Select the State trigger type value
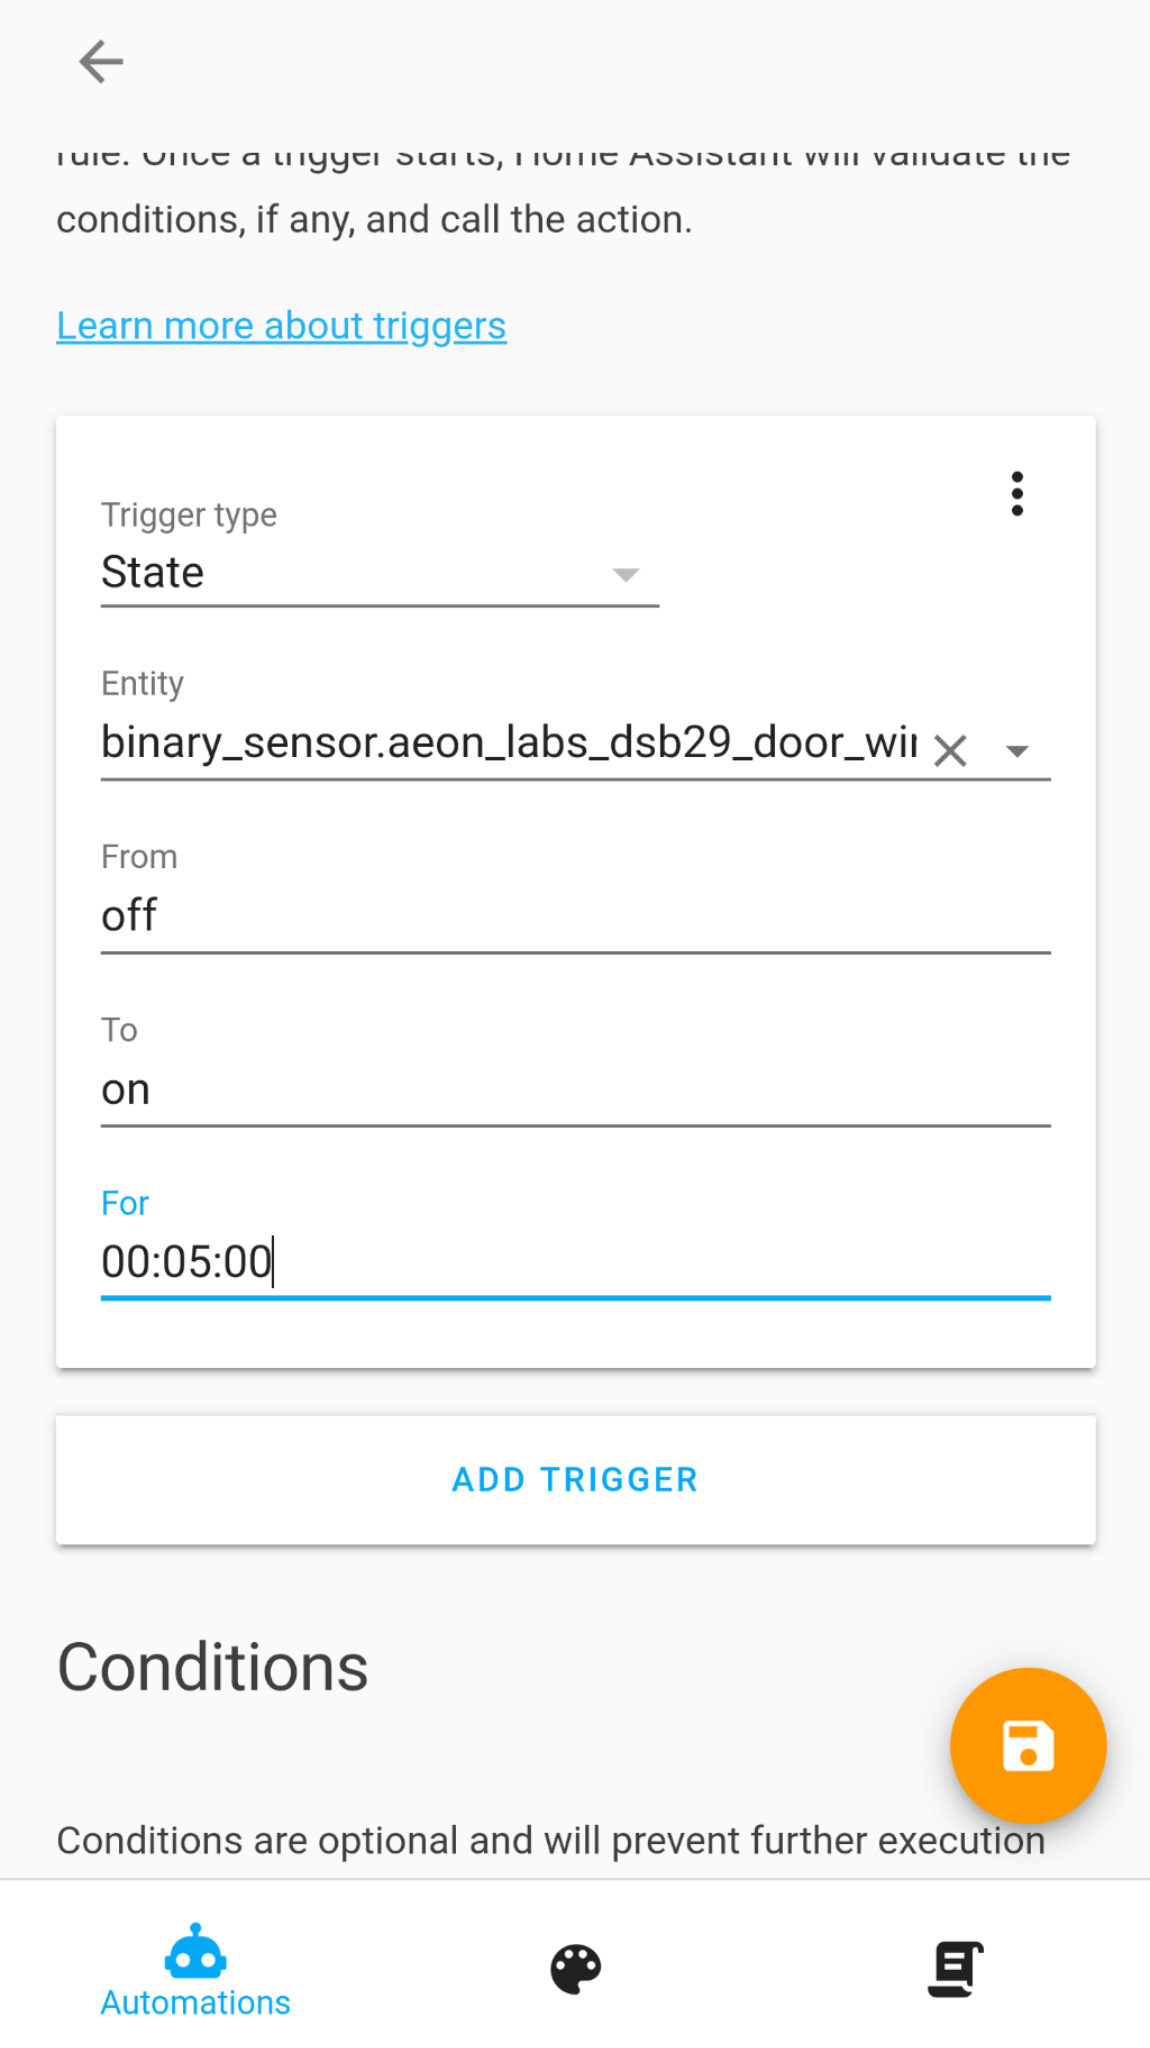The width and height of the screenshot is (1150, 2048). click(153, 573)
